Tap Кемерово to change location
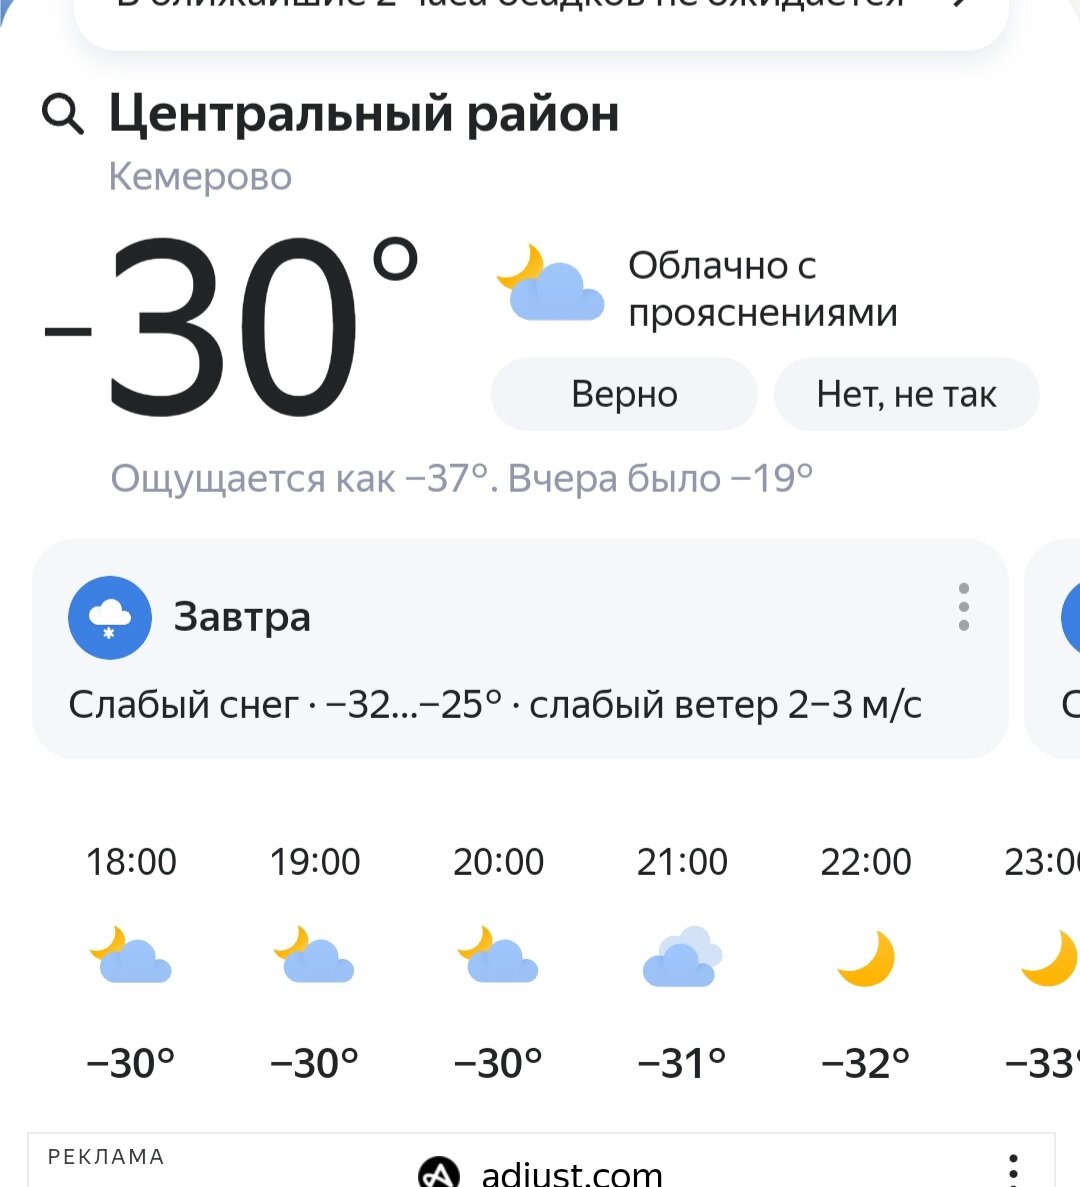Viewport: 1080px width, 1187px height. 200,177
